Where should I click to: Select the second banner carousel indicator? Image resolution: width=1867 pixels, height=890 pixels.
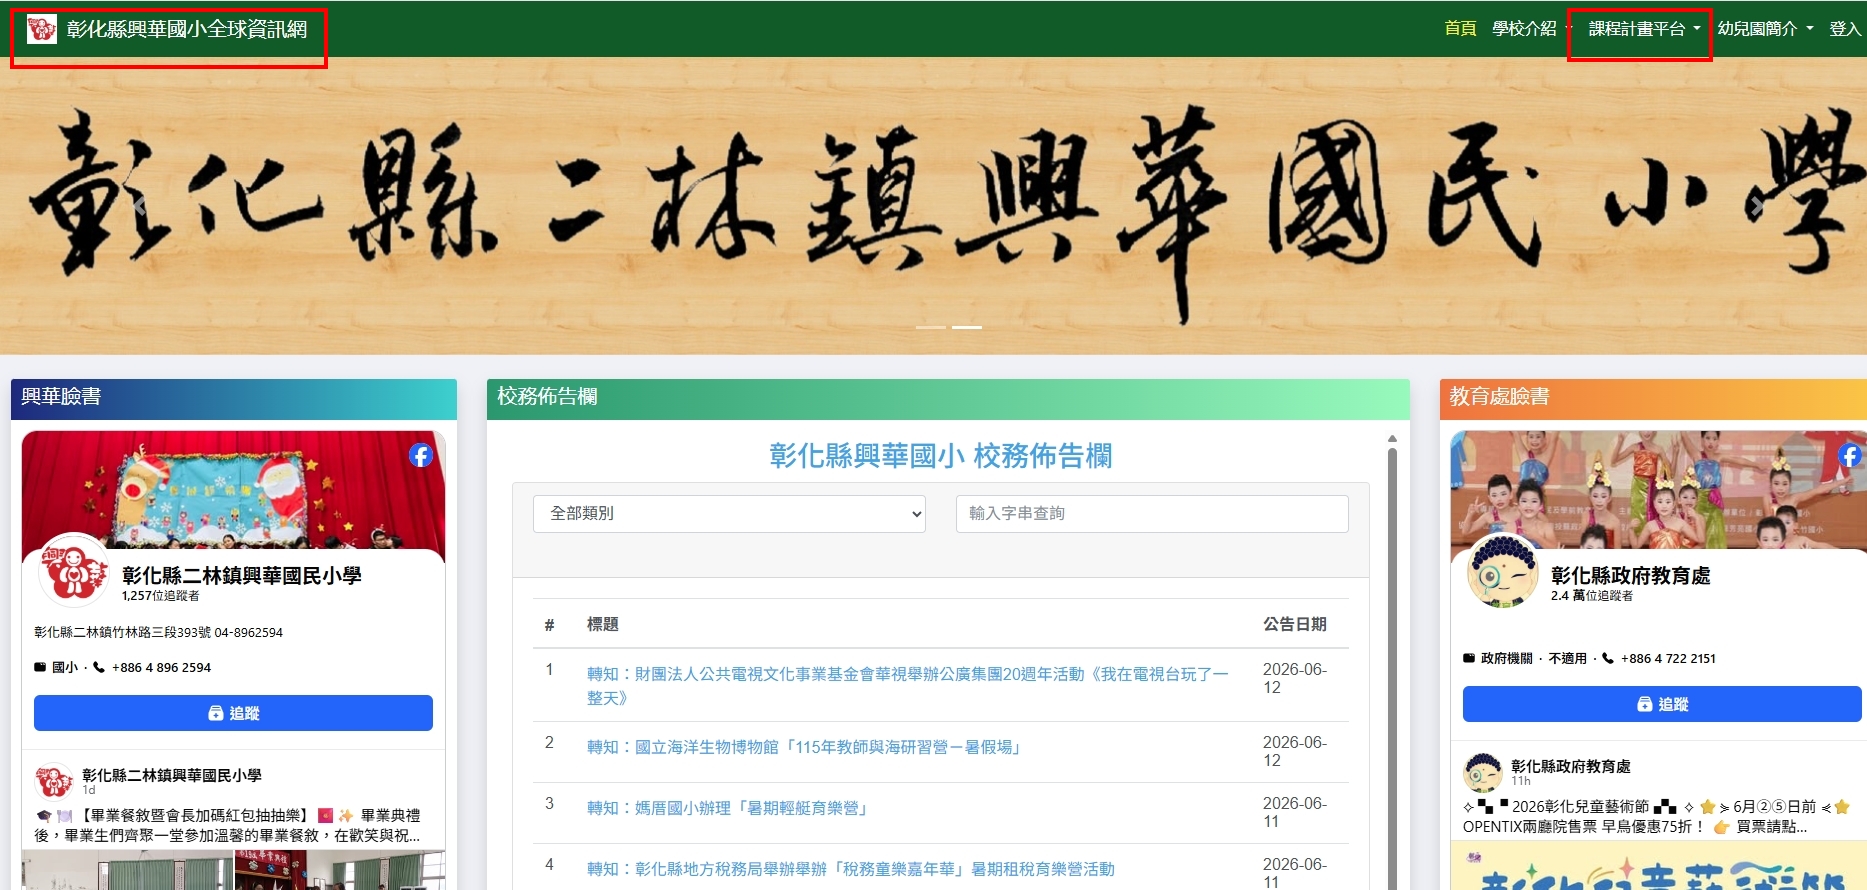pos(967,327)
